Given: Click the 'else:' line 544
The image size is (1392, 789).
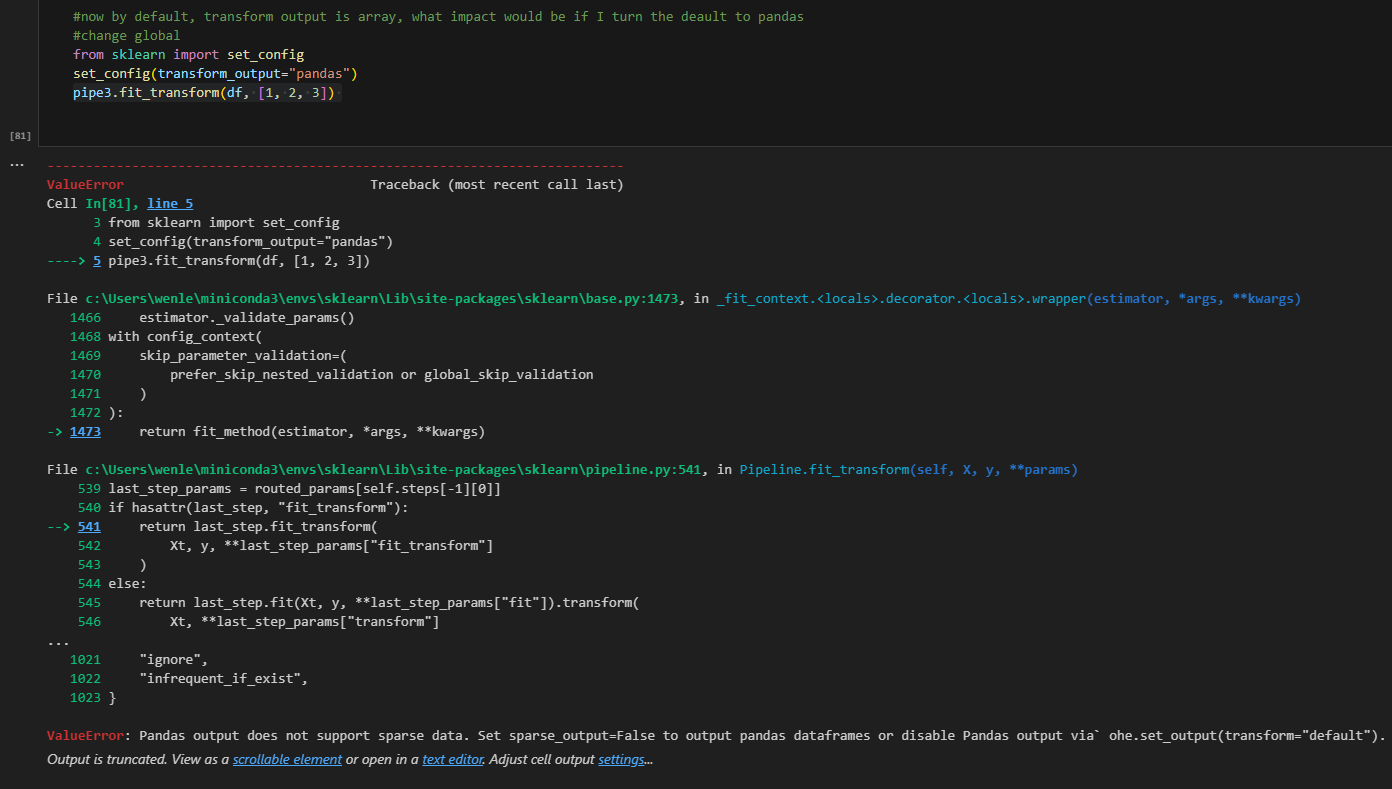Looking at the screenshot, I should [127, 583].
